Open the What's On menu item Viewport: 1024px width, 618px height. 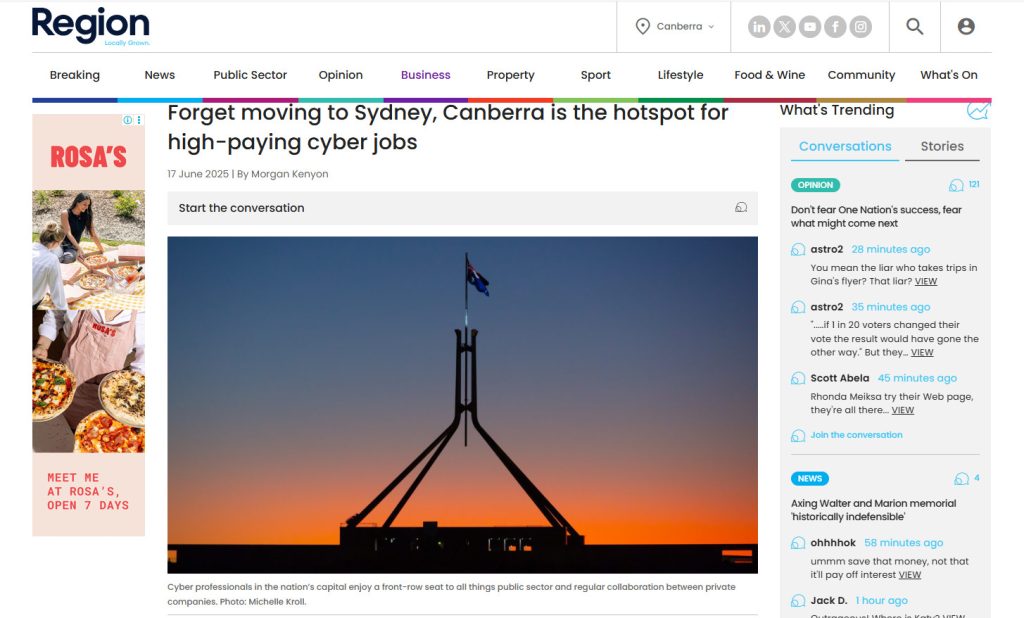point(949,75)
